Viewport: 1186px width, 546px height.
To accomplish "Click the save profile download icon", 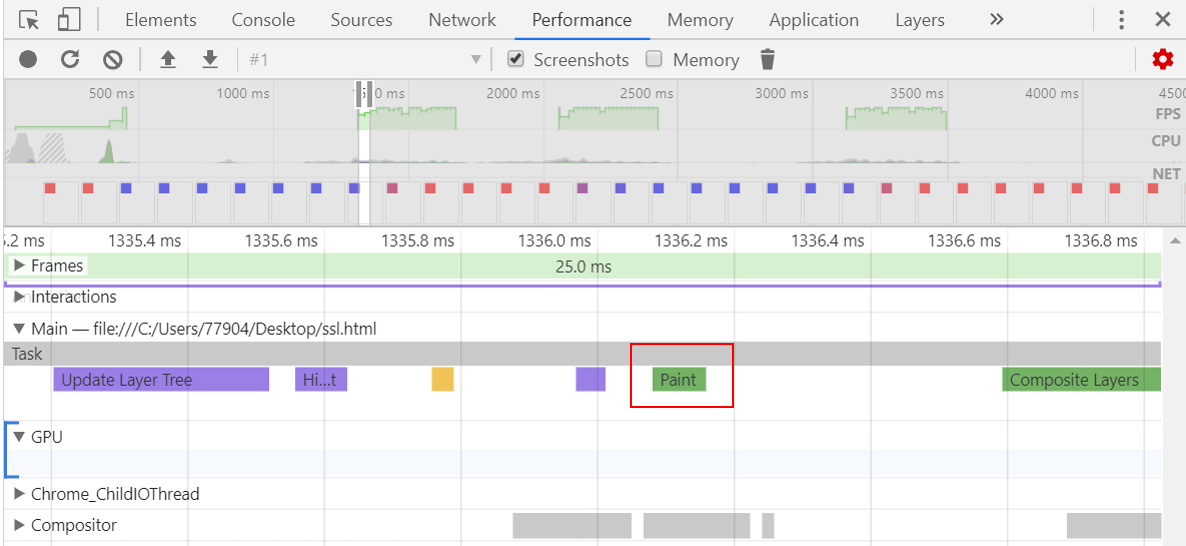I will coord(210,60).
